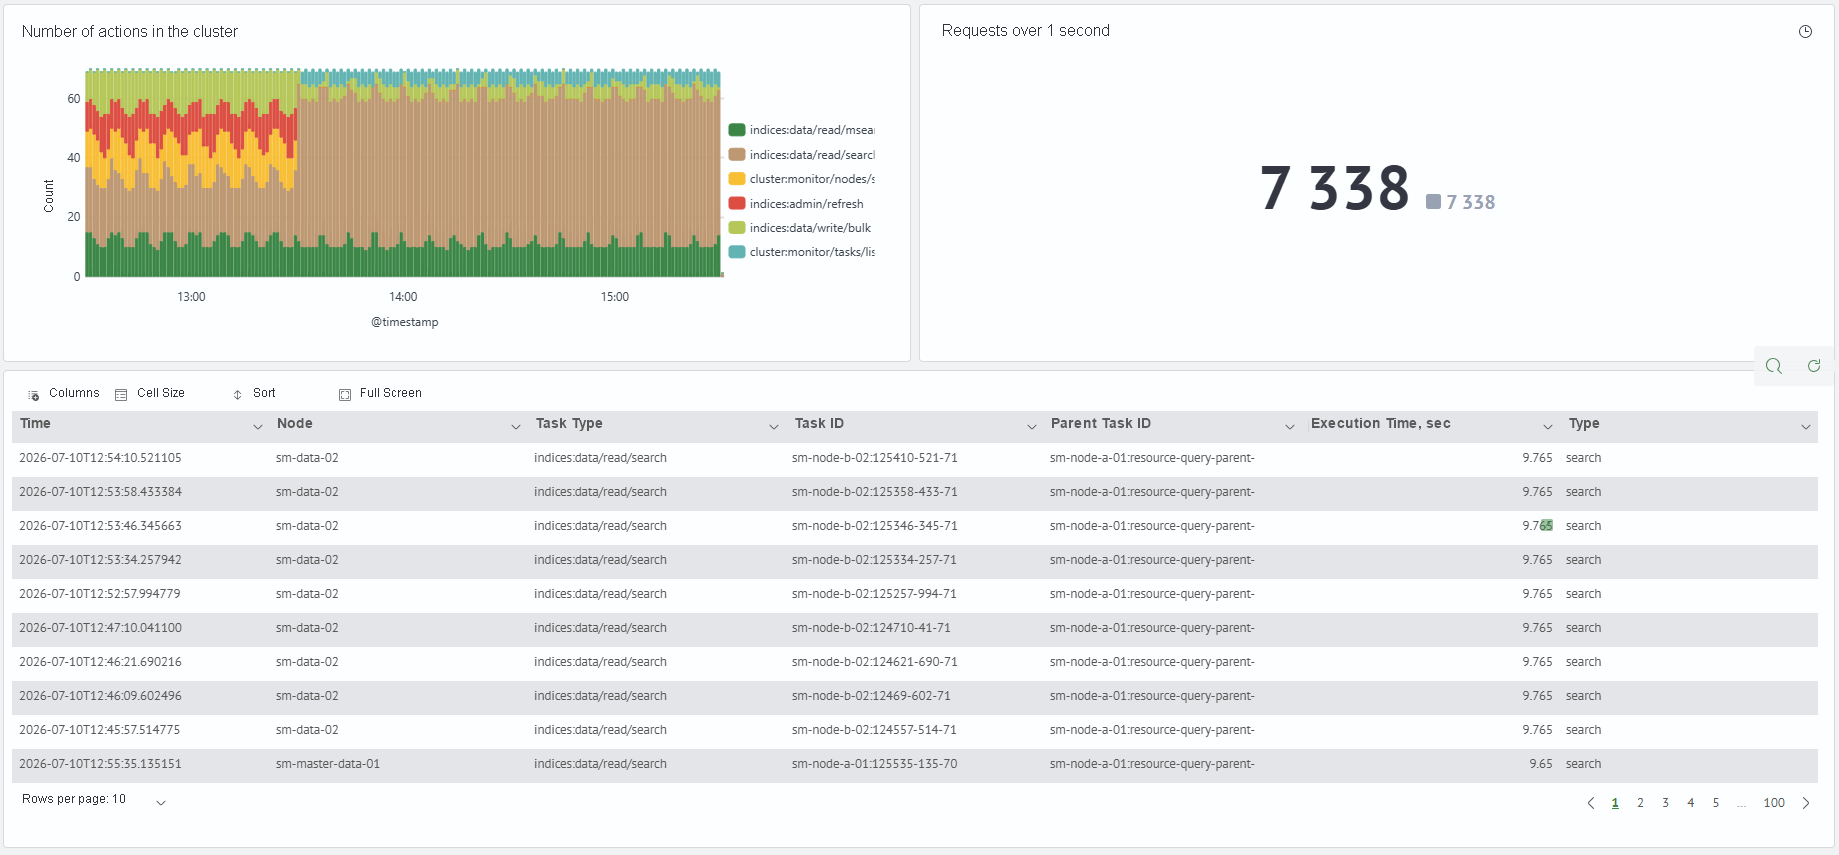Click the Number of actions panel title
1839x855 pixels.
[x=130, y=32]
